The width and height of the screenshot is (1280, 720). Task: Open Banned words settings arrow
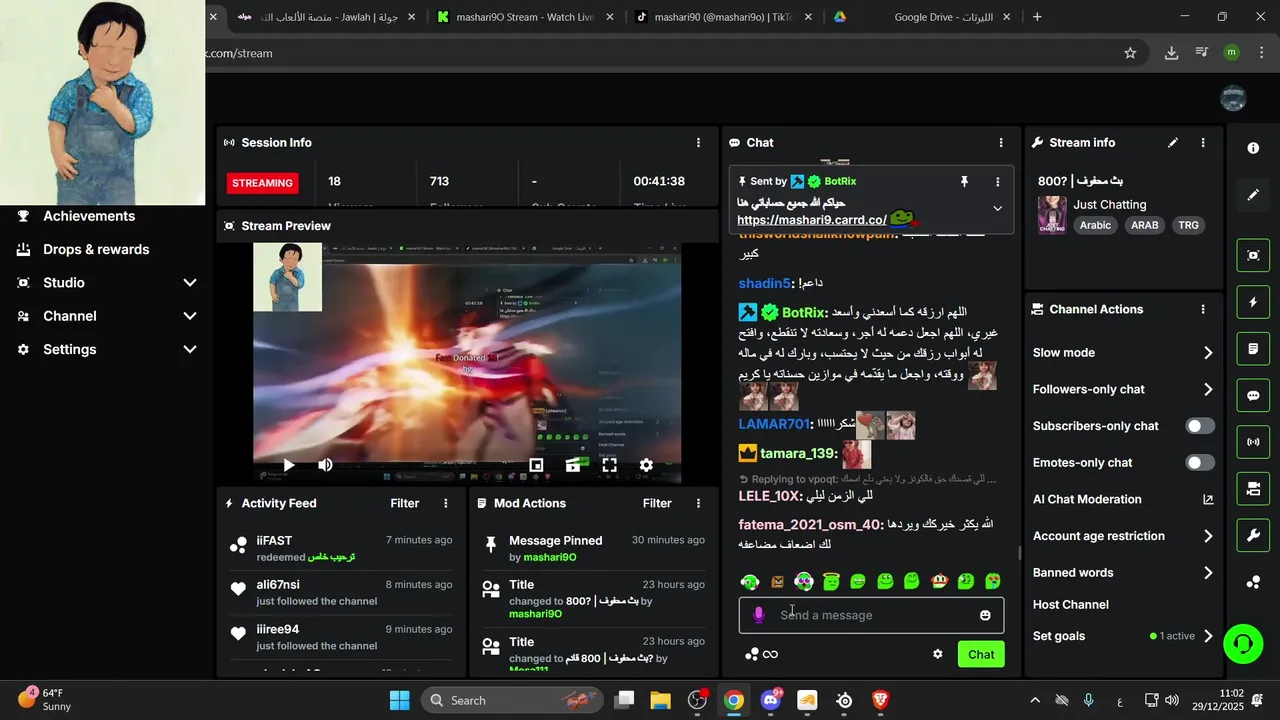click(x=1208, y=573)
